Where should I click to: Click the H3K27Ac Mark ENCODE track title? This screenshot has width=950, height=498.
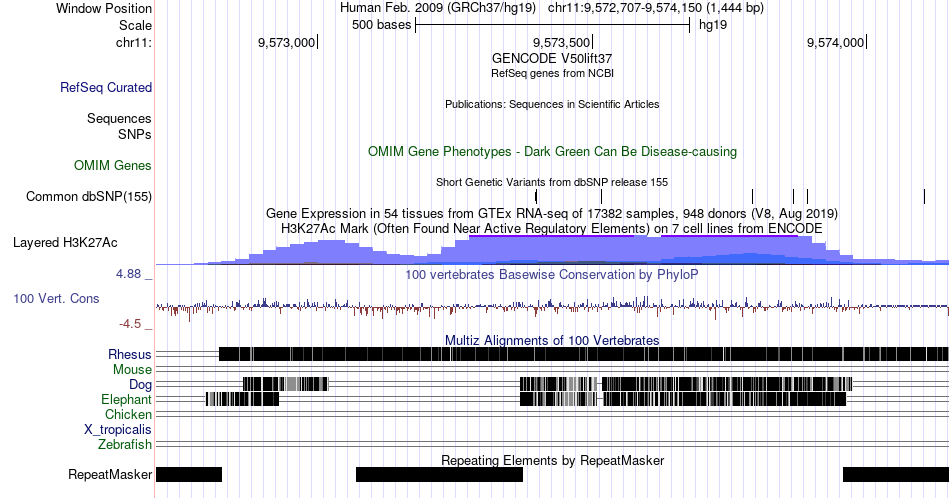[552, 228]
